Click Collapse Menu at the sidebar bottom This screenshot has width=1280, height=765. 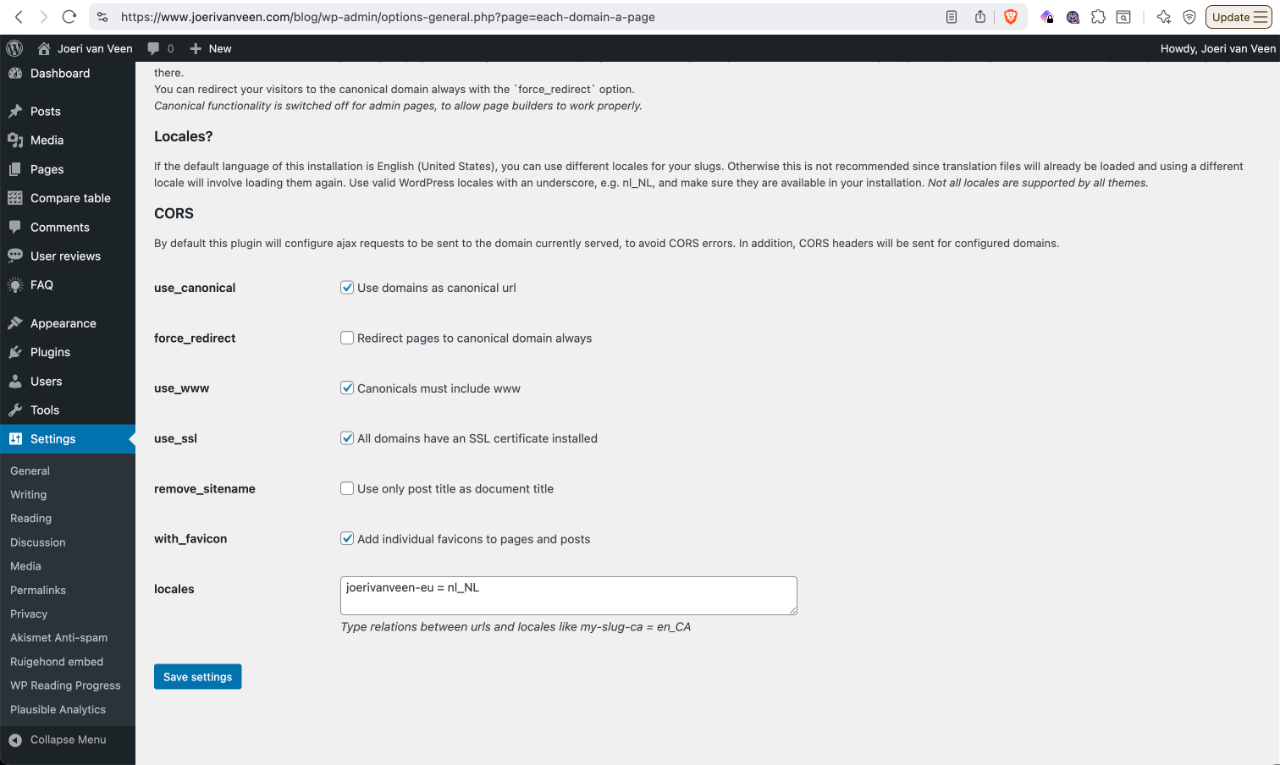(x=60, y=740)
